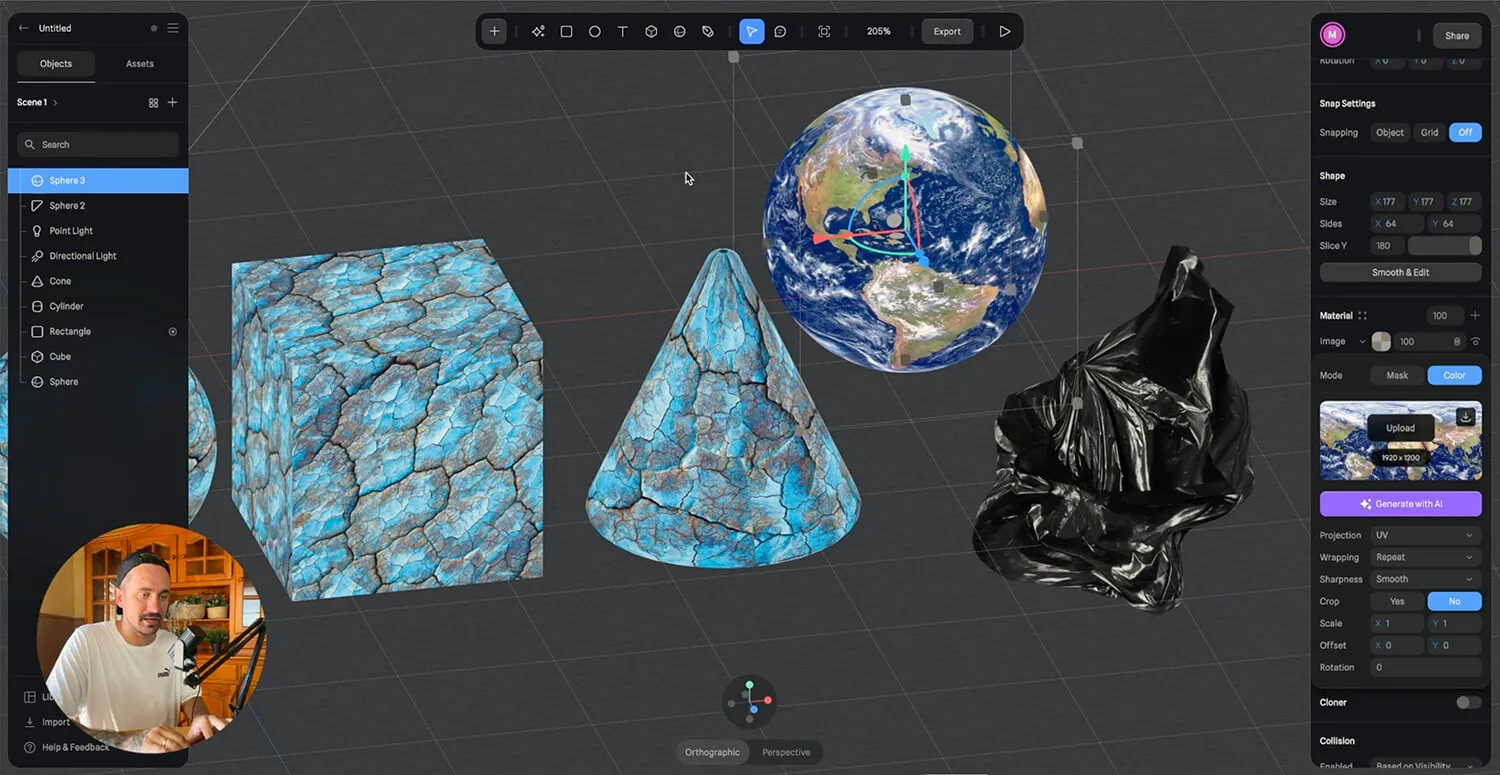Open the user avatar M
1500x775 pixels.
[1332, 35]
